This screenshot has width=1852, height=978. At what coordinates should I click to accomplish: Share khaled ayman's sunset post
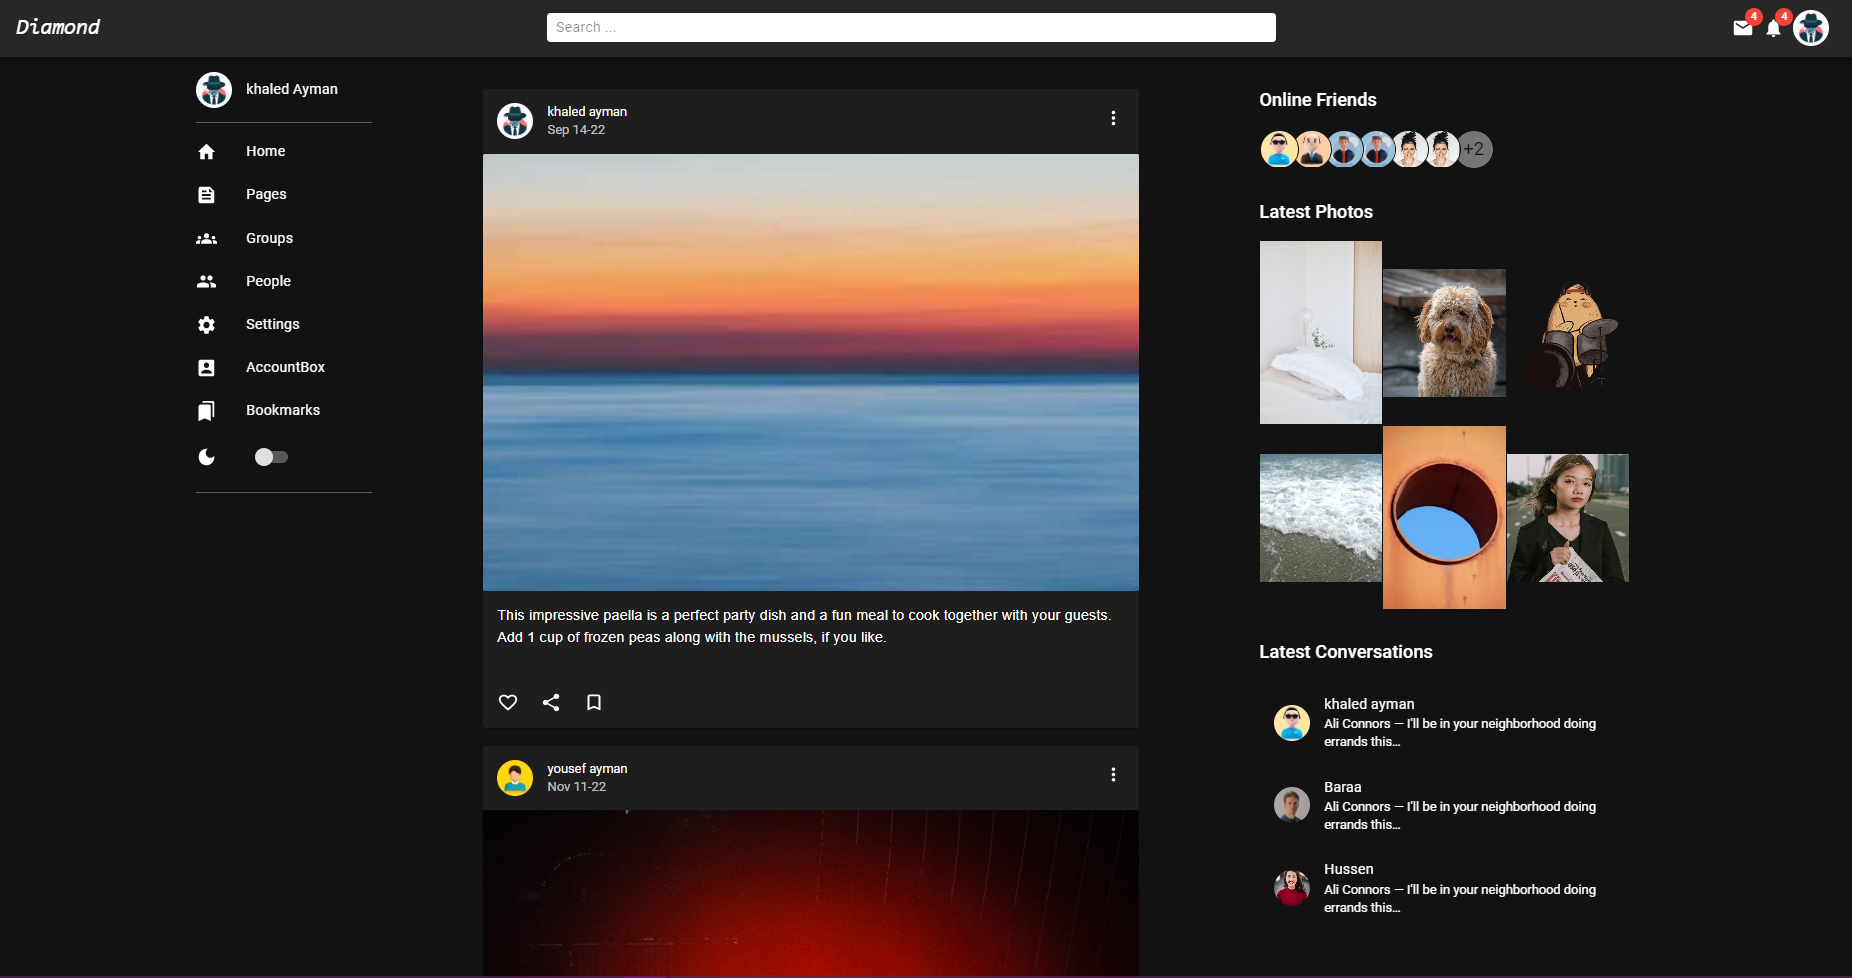coord(551,702)
